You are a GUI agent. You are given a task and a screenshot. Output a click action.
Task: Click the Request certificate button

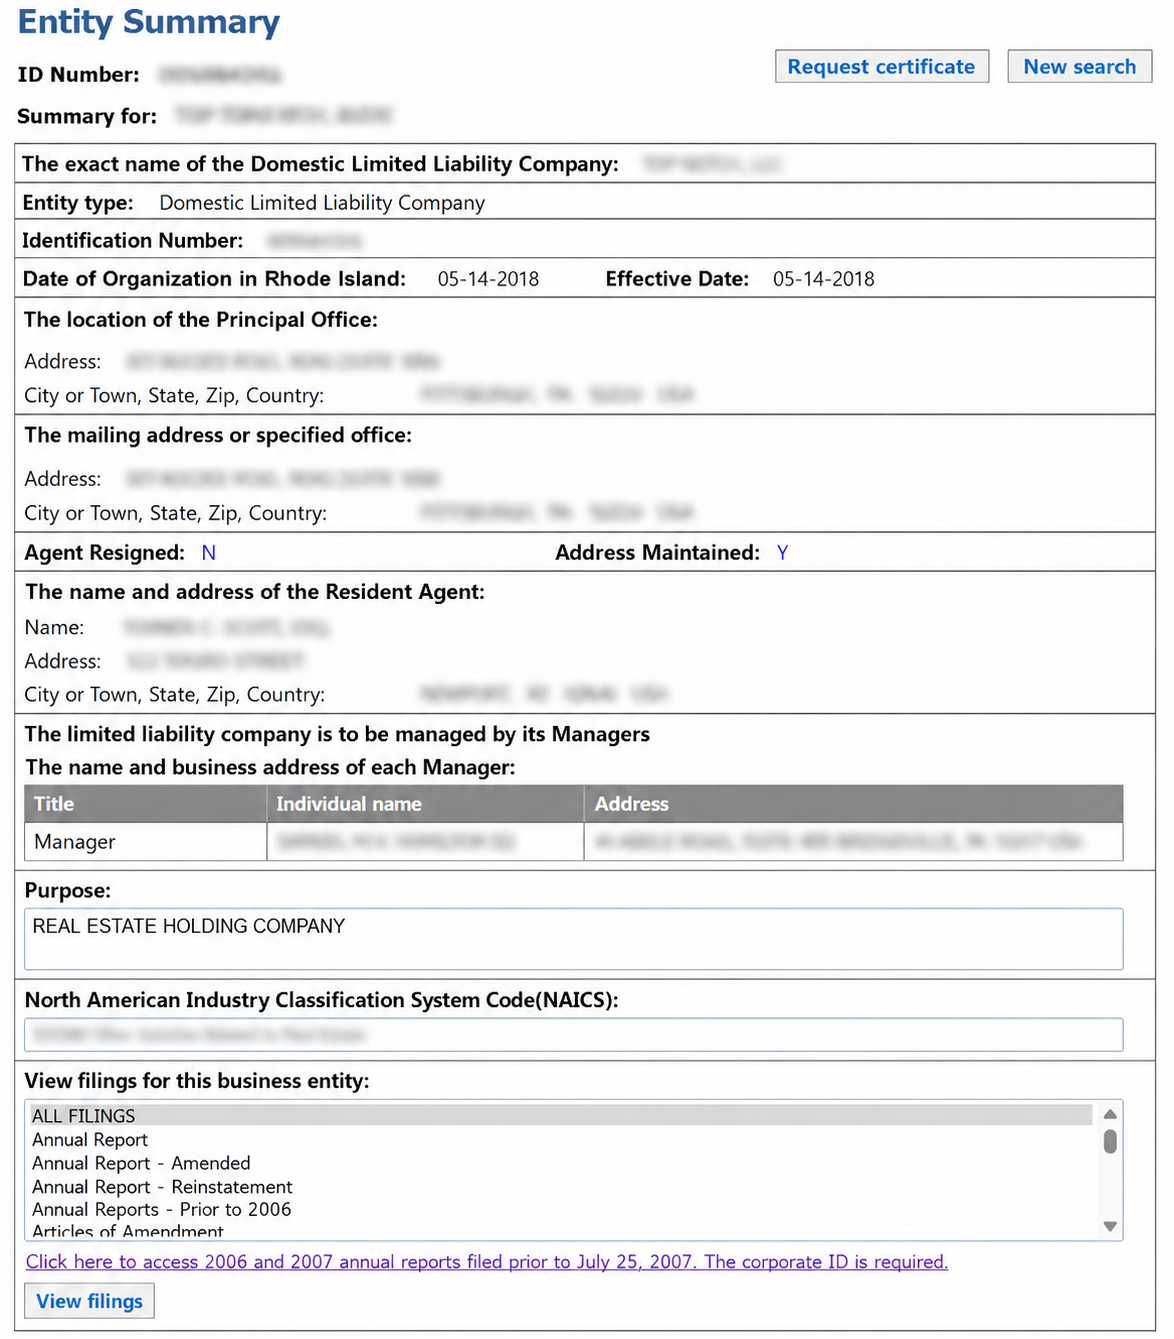coord(881,67)
